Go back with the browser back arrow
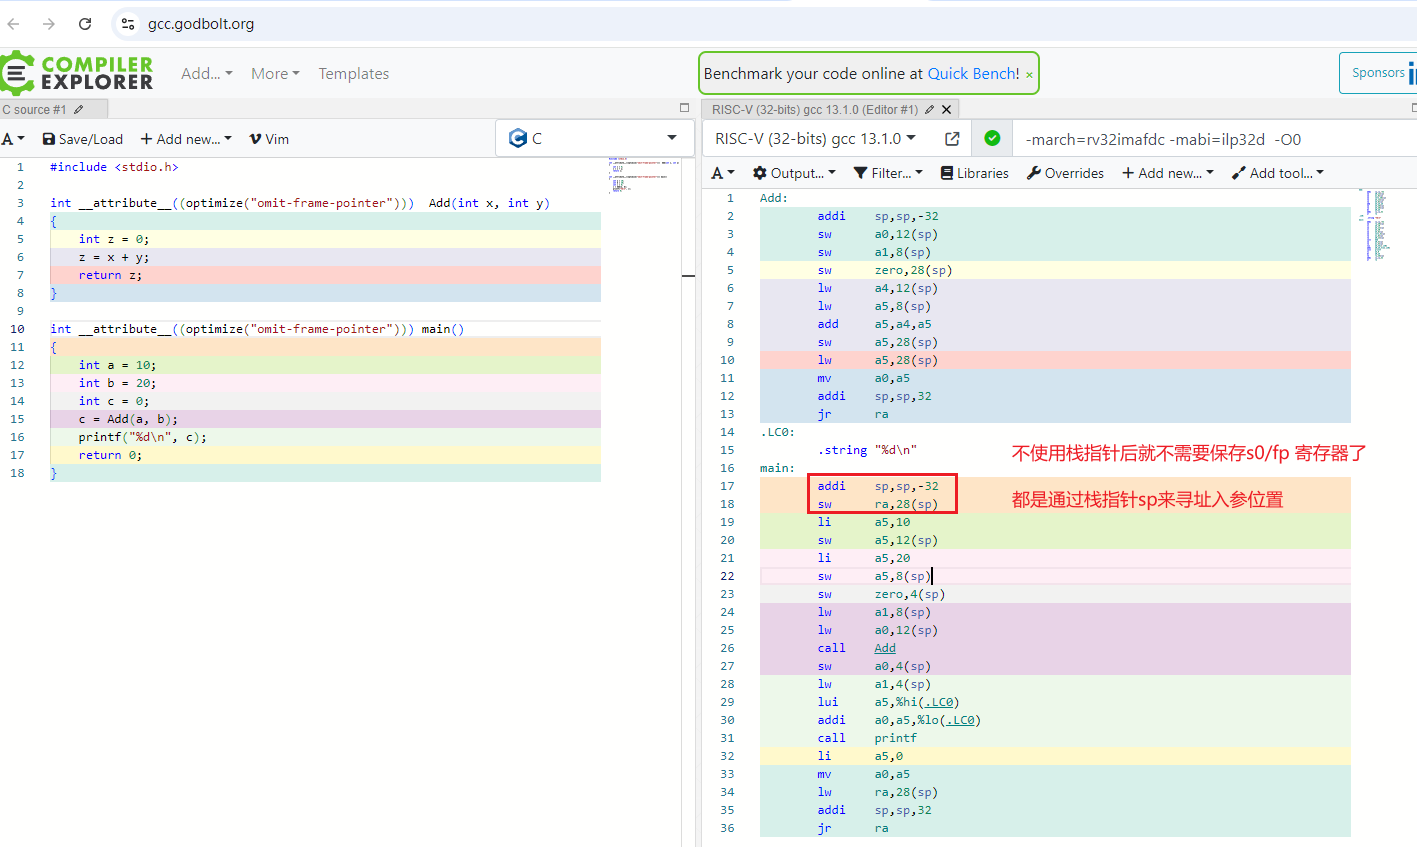Viewport: 1417px width, 847px height. (x=14, y=24)
